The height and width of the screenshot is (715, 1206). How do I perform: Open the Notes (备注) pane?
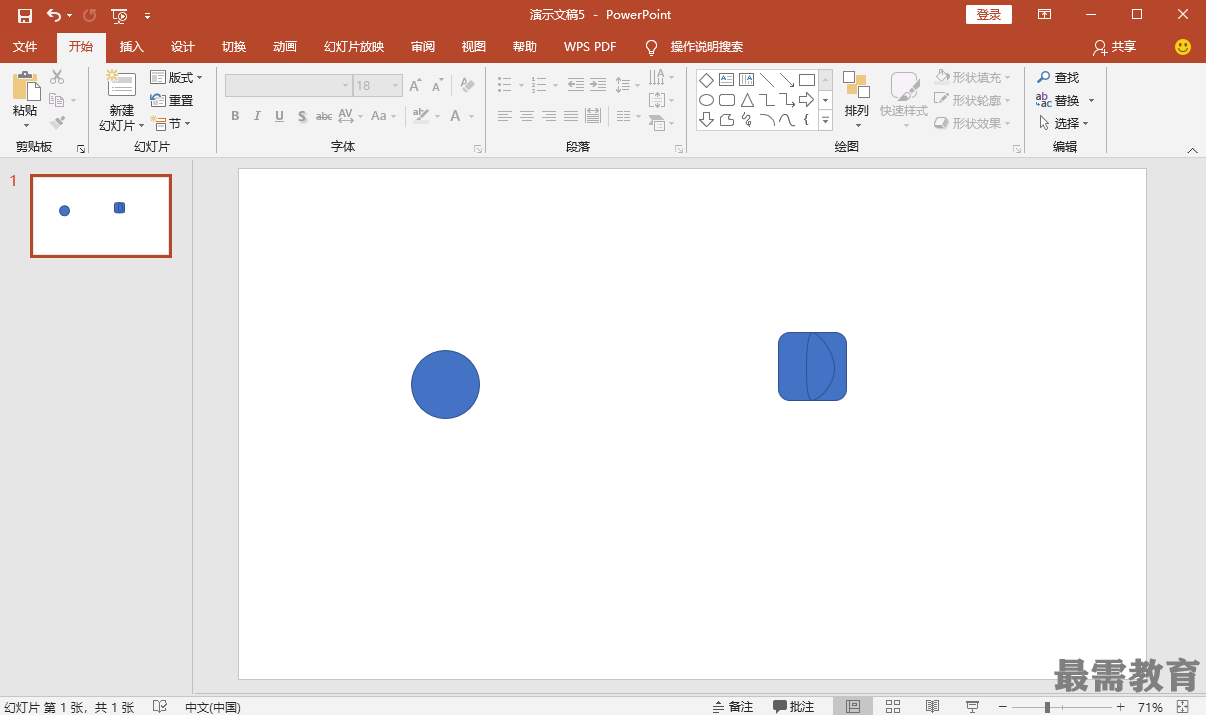733,706
